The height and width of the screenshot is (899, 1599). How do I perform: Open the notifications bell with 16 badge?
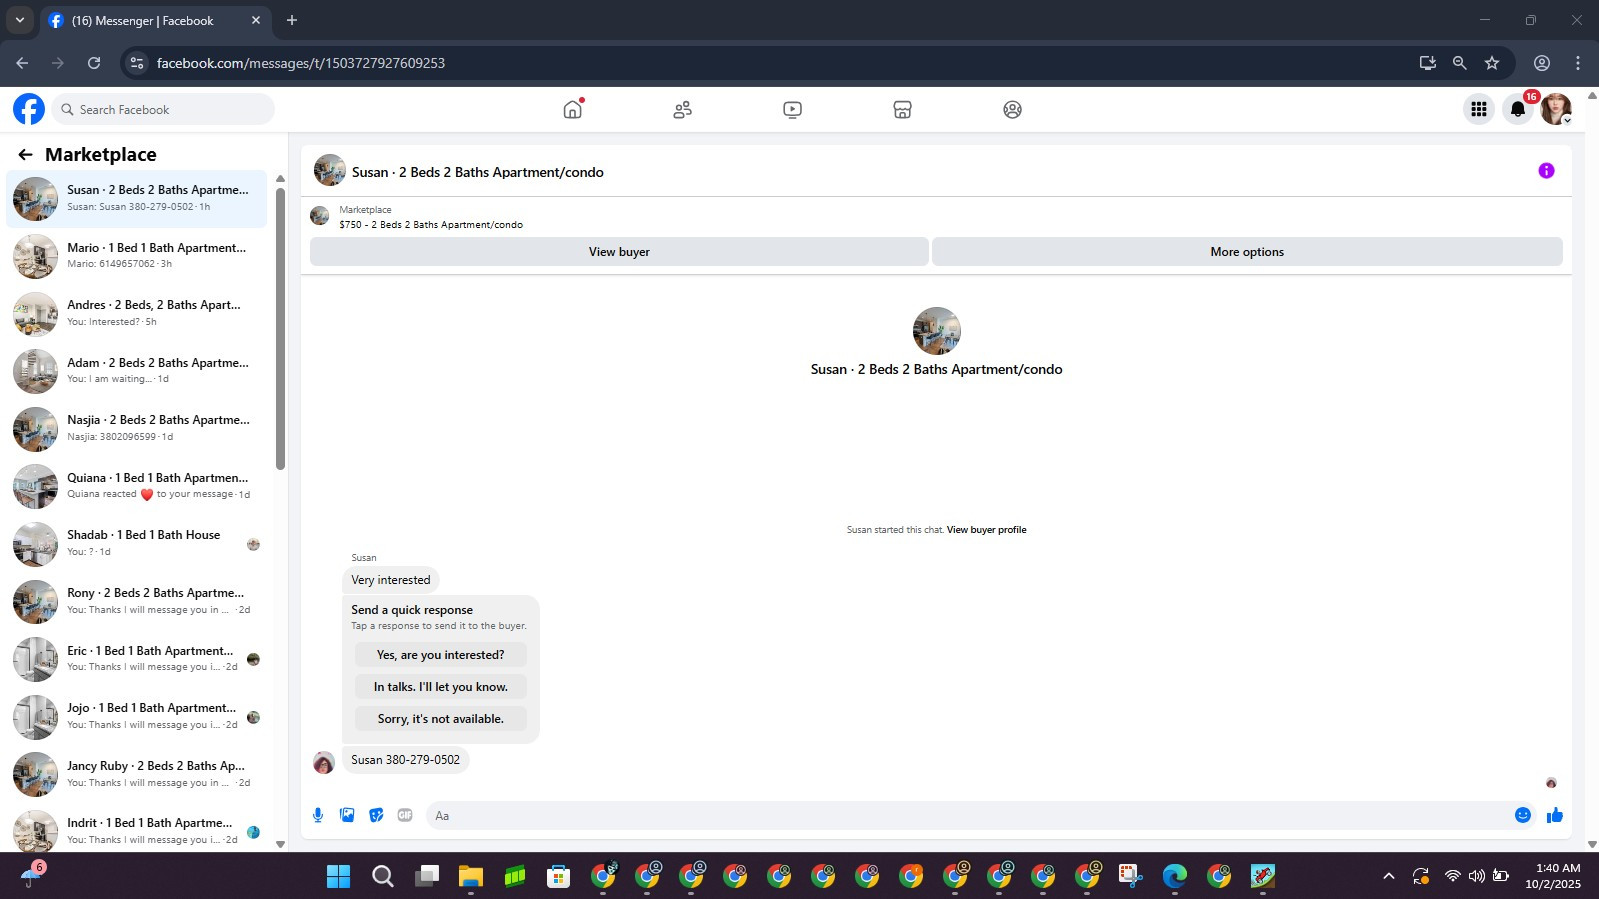point(1518,110)
